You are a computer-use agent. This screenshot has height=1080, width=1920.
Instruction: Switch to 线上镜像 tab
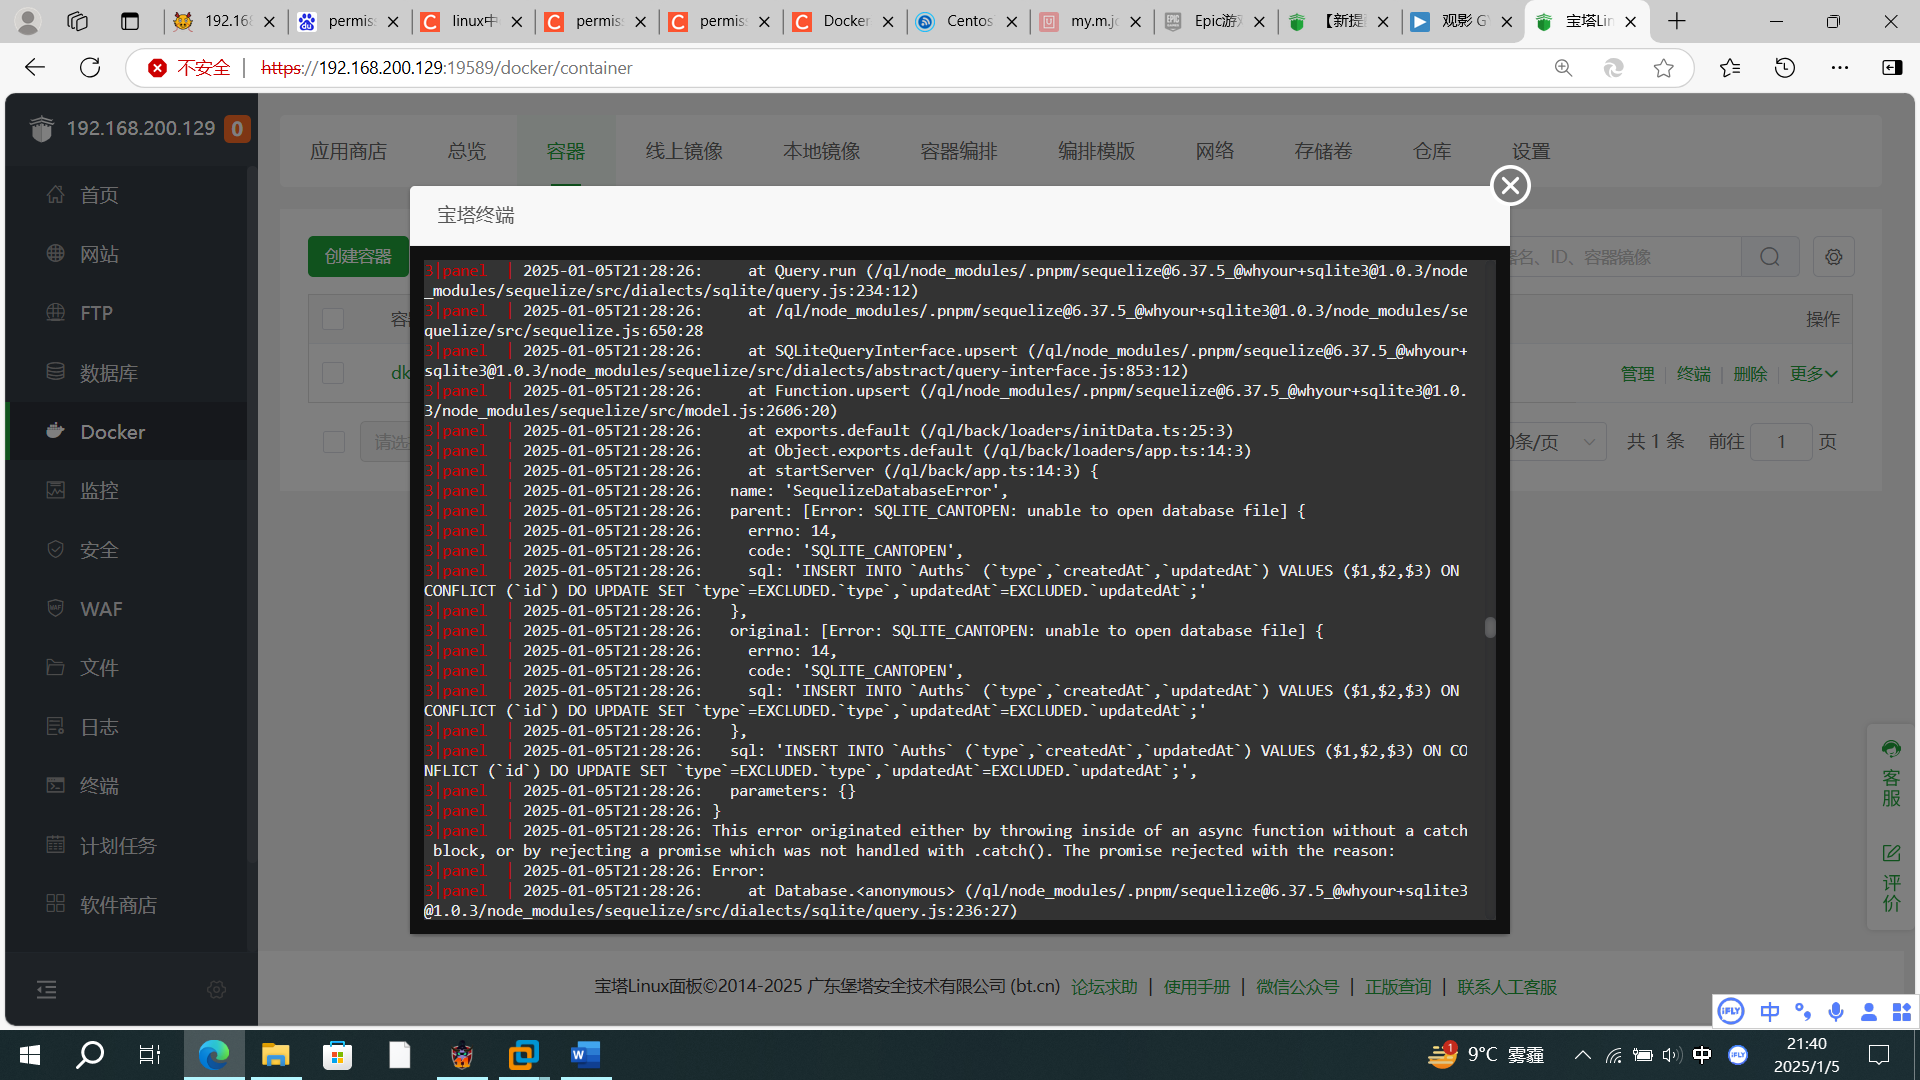684,151
